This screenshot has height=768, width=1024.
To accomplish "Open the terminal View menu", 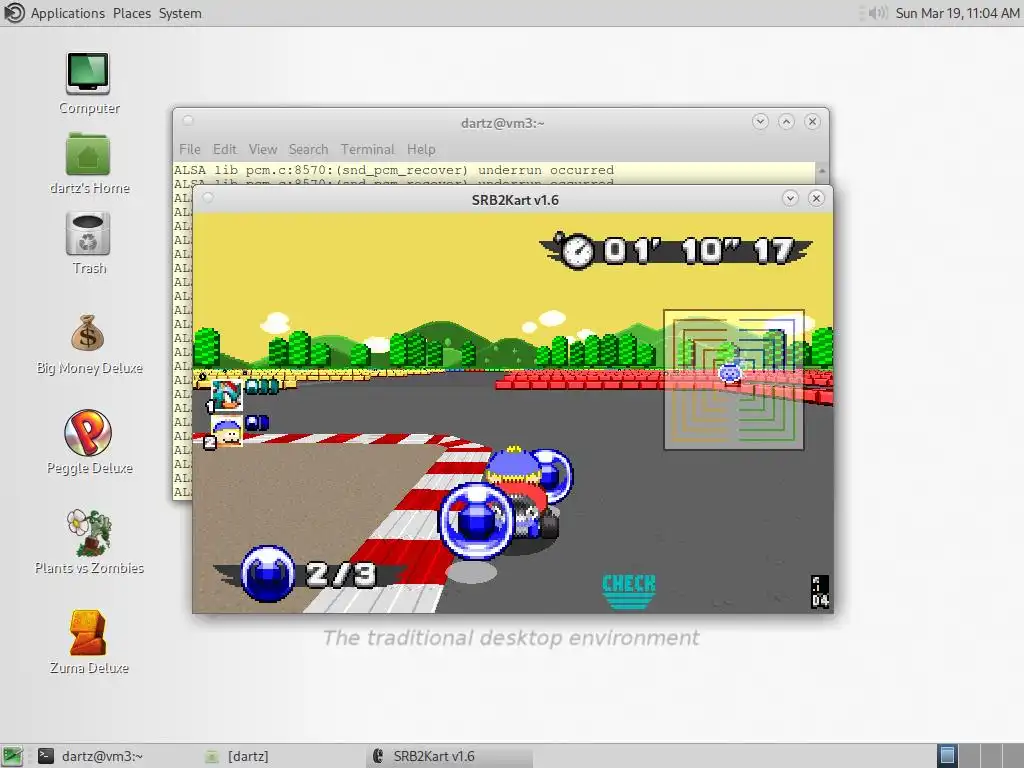I will 263,150.
